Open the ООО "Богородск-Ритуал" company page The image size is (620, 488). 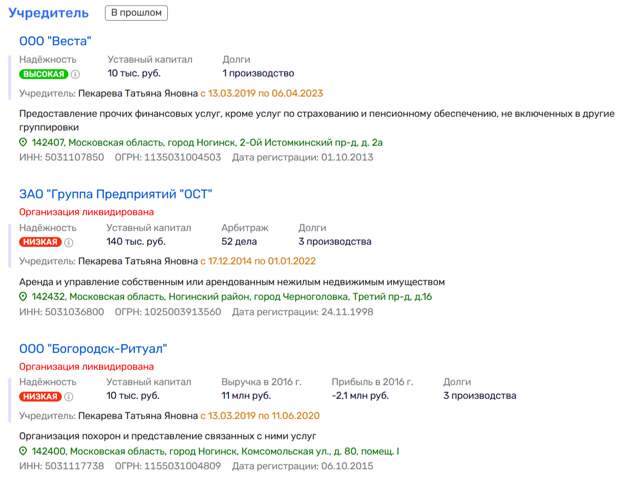click(93, 348)
